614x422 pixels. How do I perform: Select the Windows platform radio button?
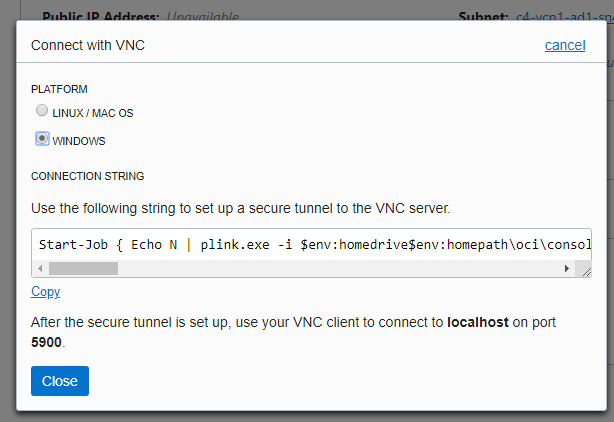click(x=42, y=139)
